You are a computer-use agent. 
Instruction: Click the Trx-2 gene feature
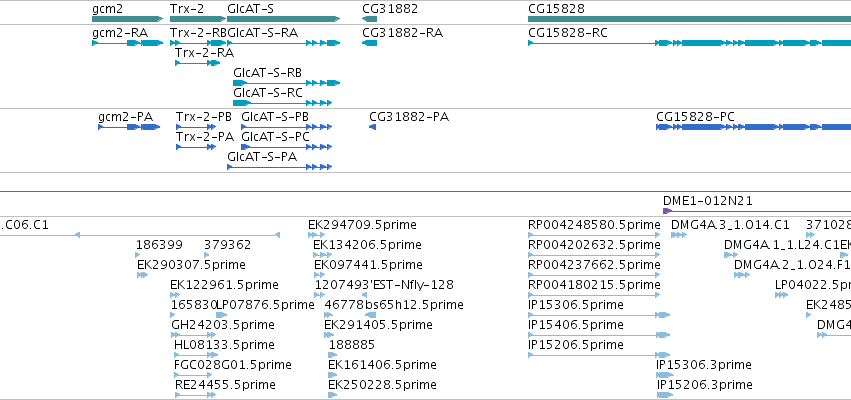click(x=195, y=19)
